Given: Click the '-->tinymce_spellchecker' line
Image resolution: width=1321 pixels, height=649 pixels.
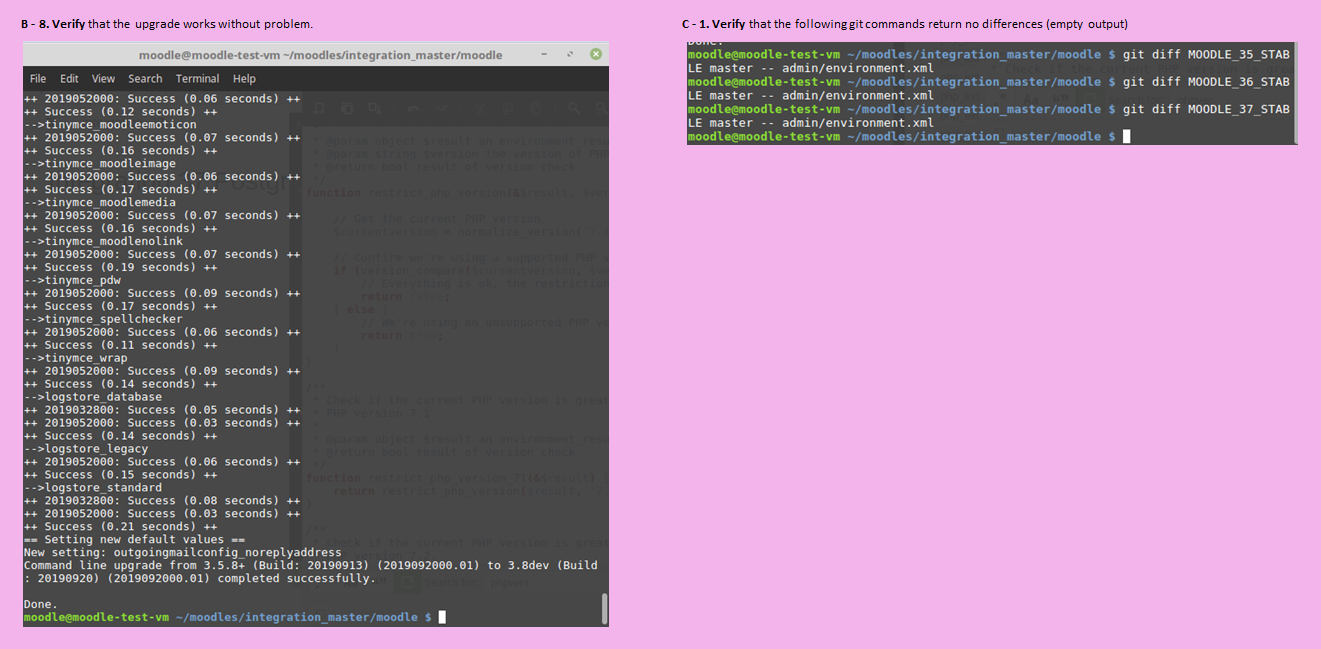Looking at the screenshot, I should click(x=103, y=319).
